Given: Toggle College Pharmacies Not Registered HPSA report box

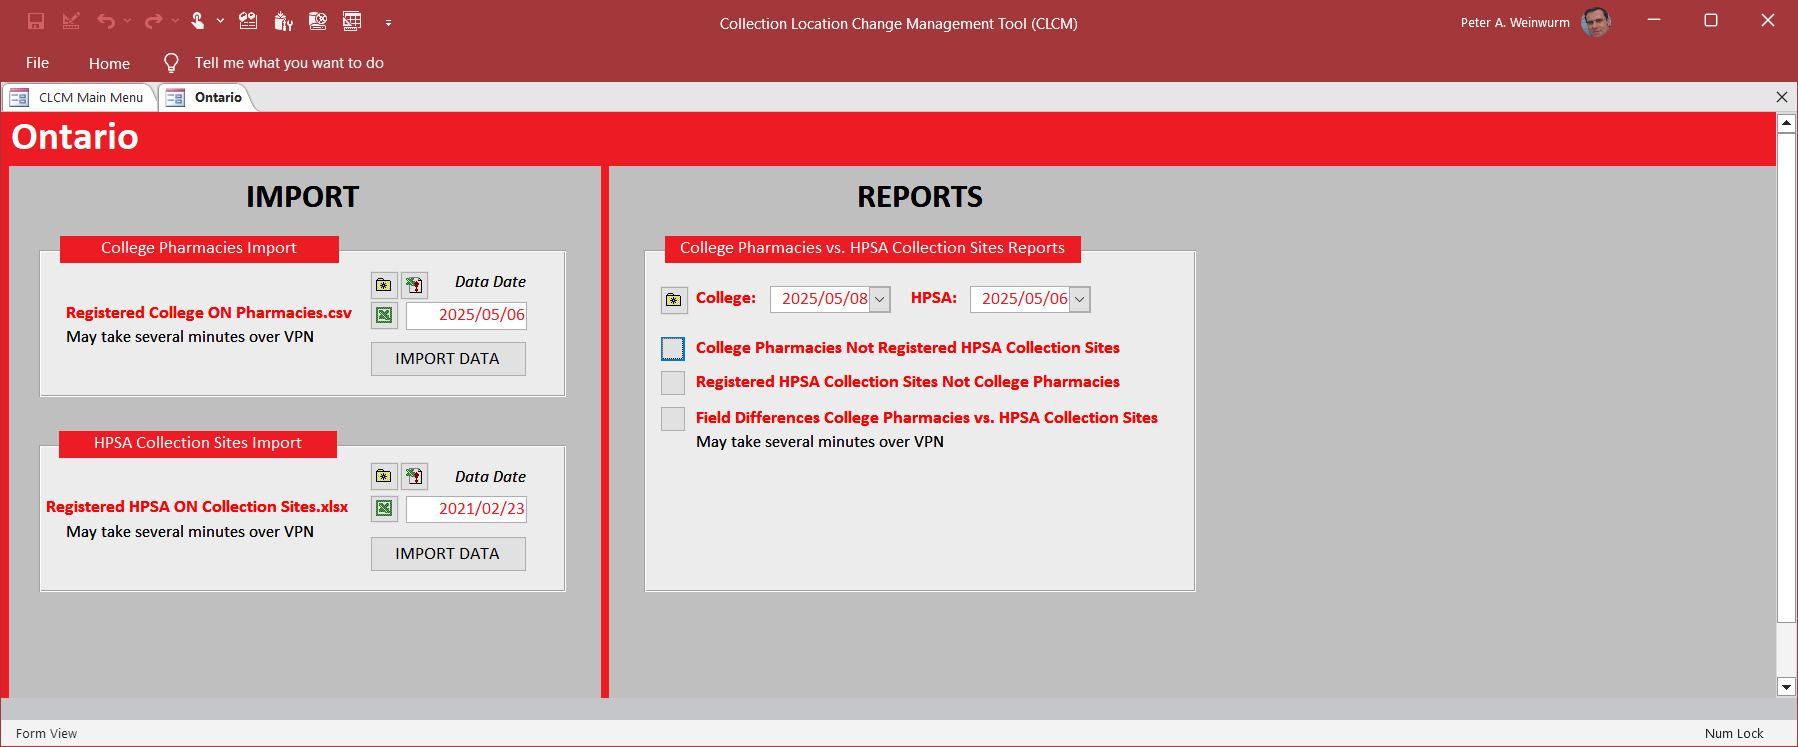Looking at the screenshot, I should click(673, 348).
